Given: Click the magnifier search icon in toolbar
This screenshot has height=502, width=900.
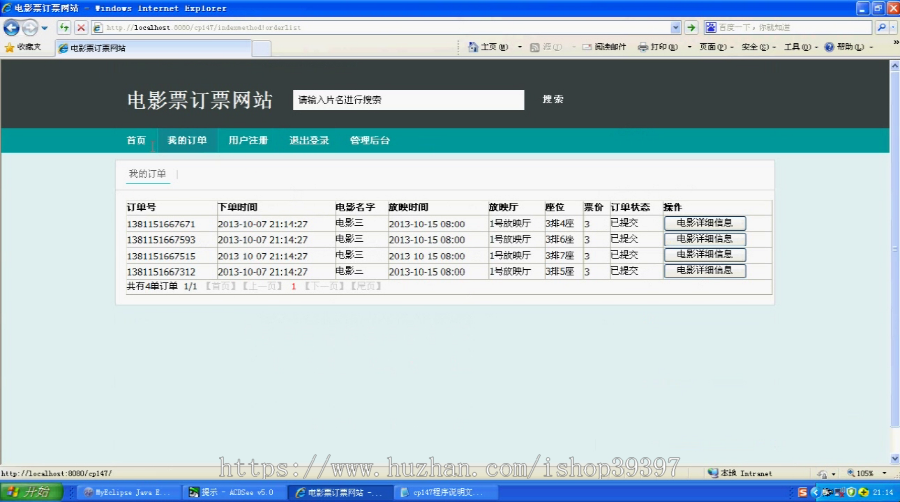Looking at the screenshot, I should (x=882, y=28).
